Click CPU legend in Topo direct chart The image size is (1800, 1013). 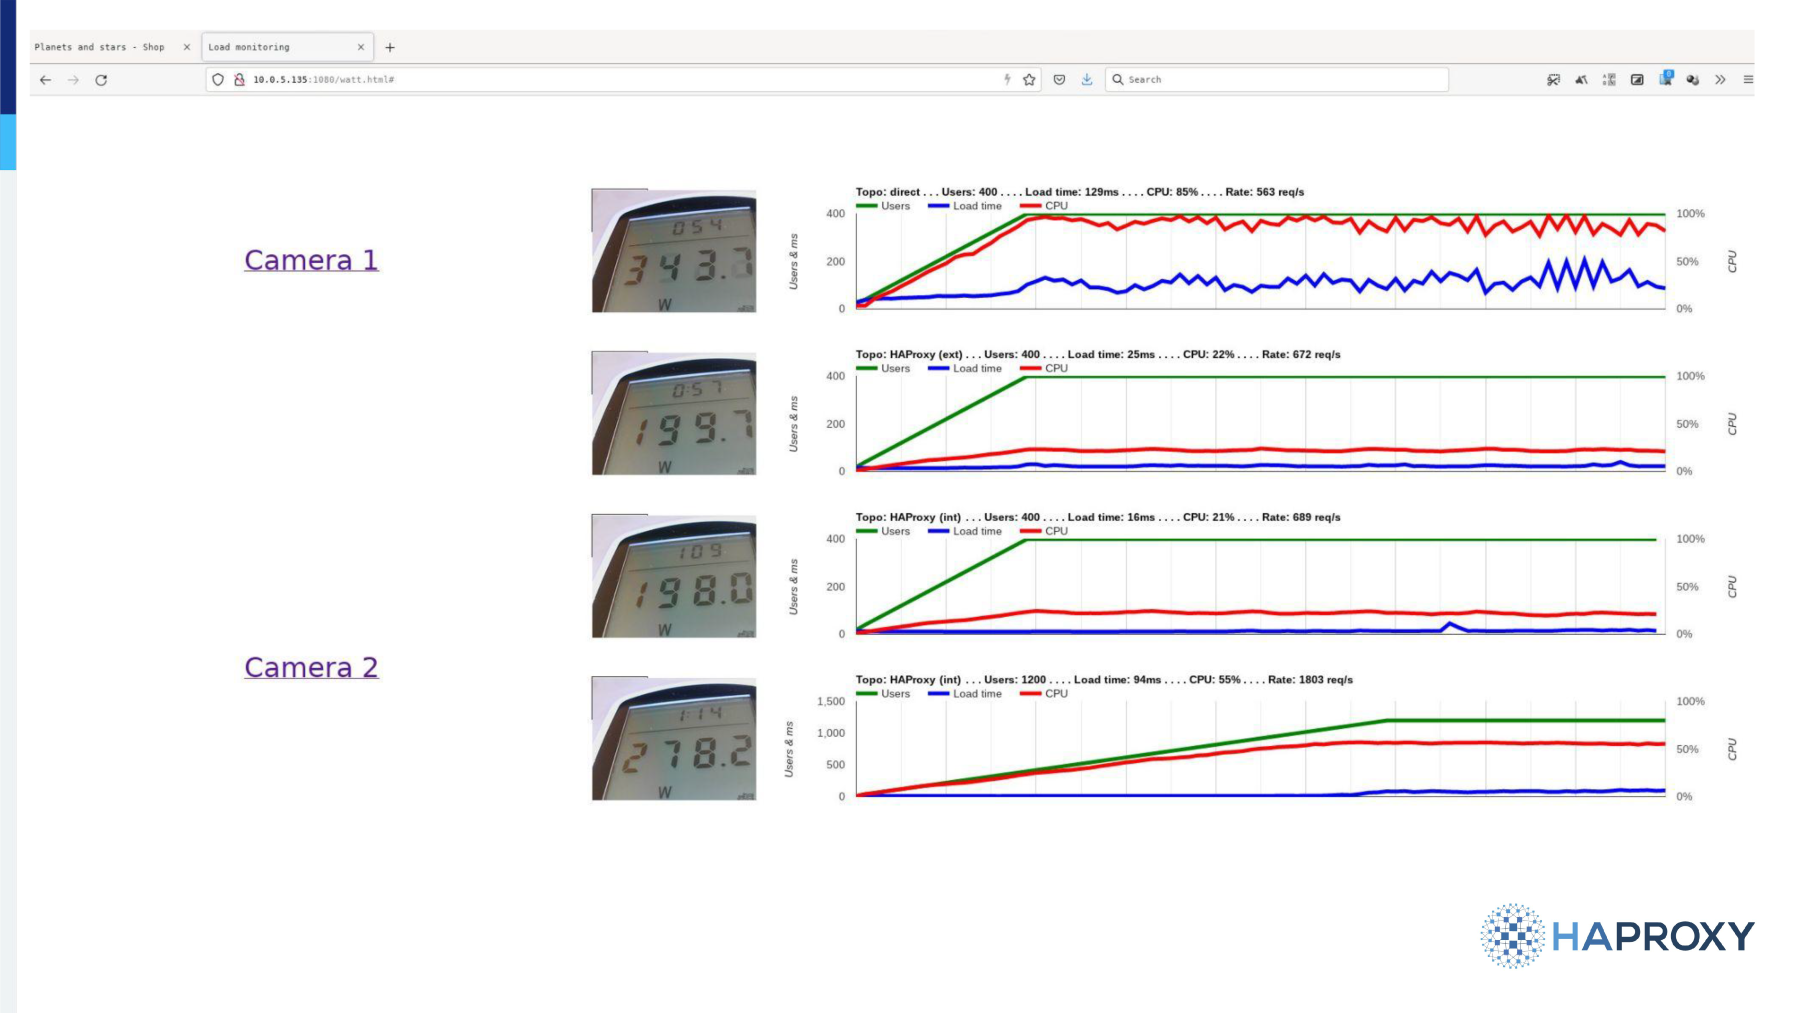(1044, 206)
